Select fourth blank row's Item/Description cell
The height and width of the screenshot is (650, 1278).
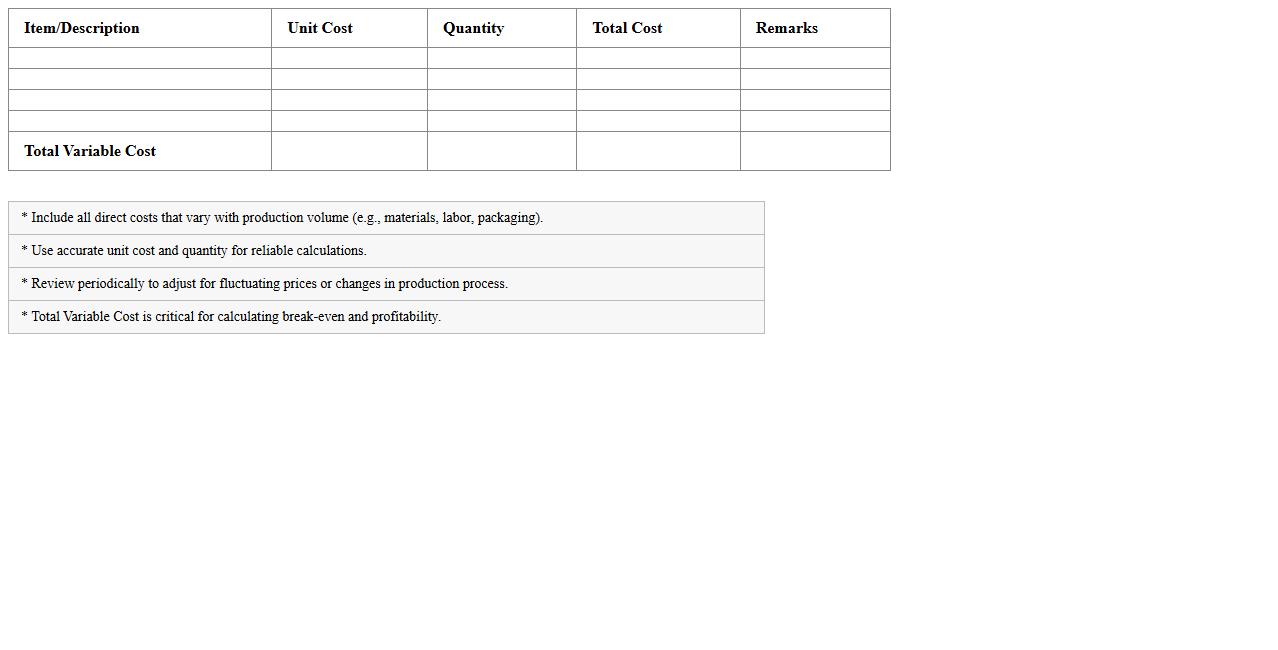click(140, 121)
